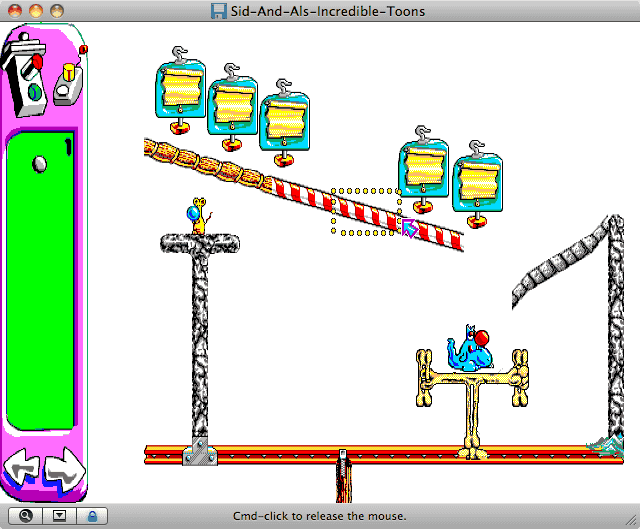
Task: Select the stone ramp at the right
Action: pos(559,263)
